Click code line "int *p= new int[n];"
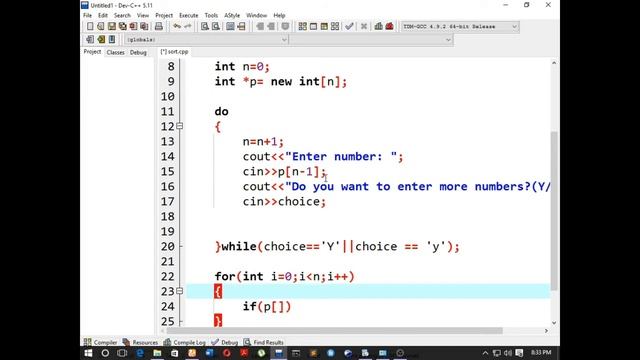The height and width of the screenshot is (360, 640). [x=281, y=82]
